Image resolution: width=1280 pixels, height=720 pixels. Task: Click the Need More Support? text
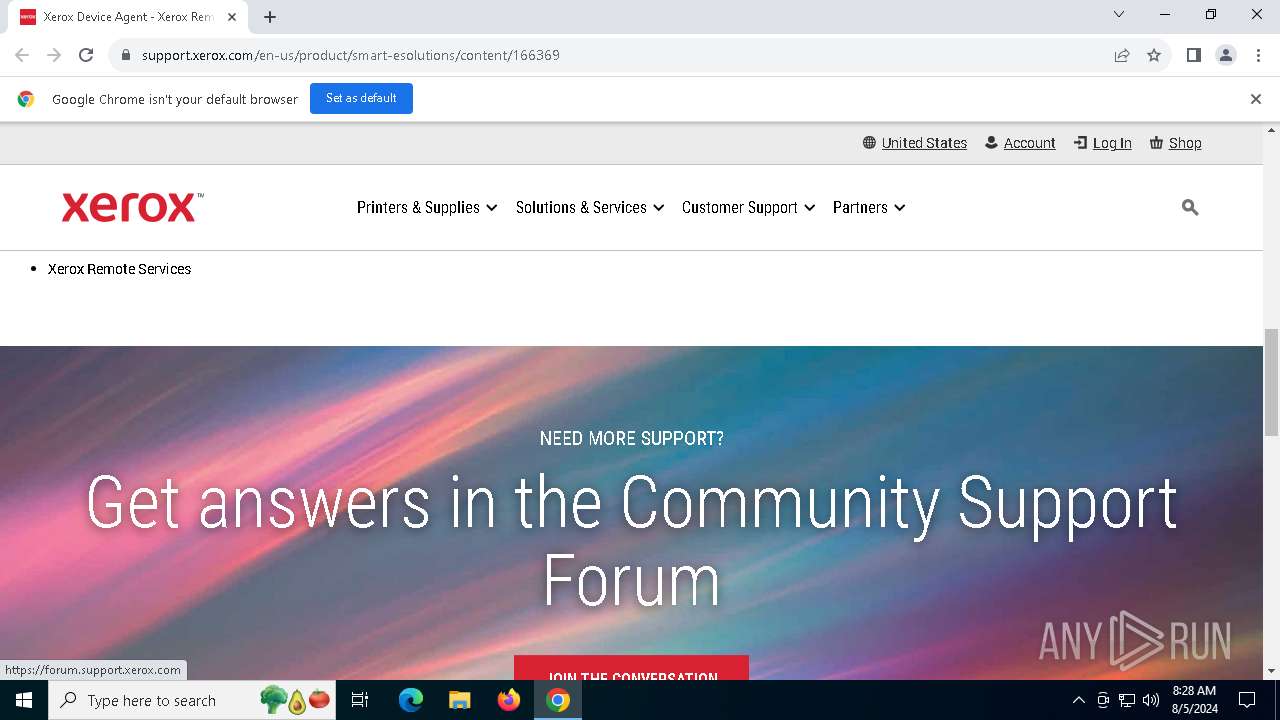(631, 438)
